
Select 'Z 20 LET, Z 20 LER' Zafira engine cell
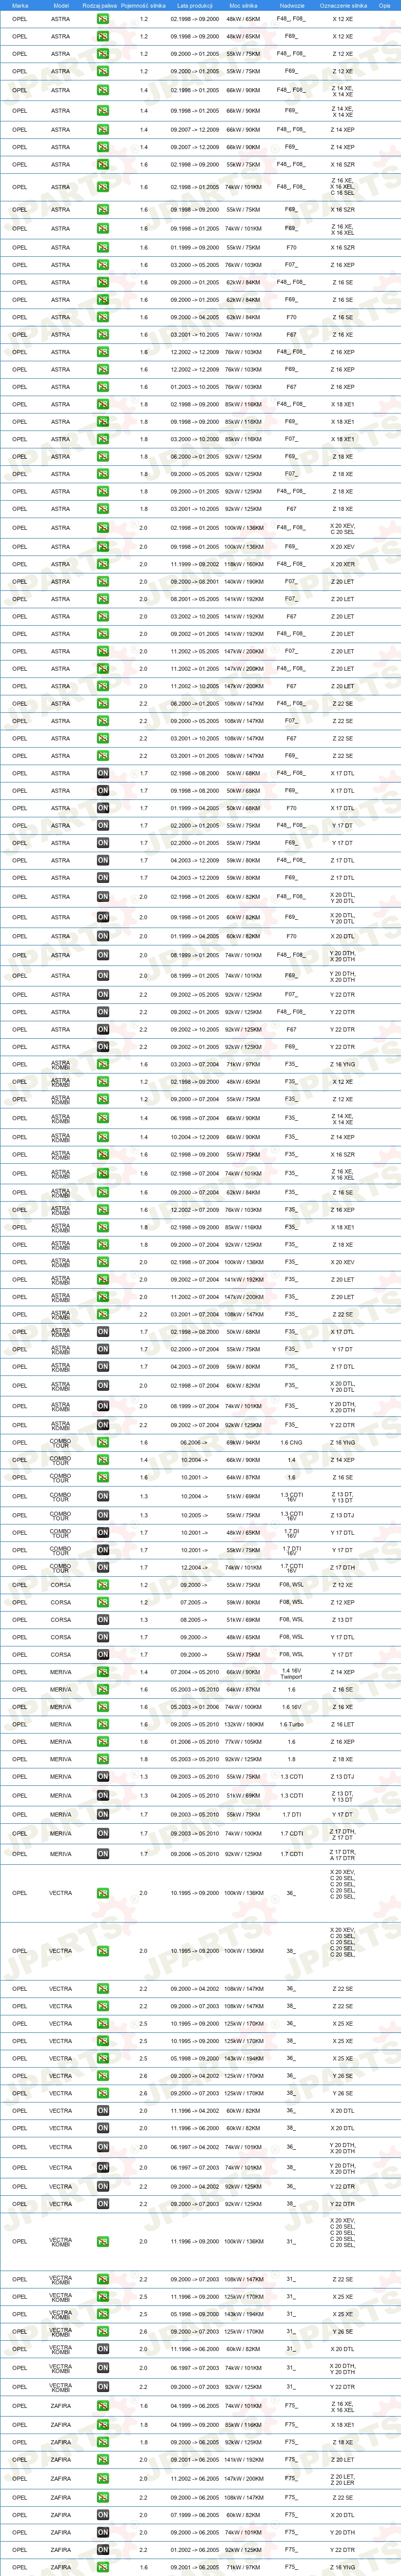(x=343, y=2479)
